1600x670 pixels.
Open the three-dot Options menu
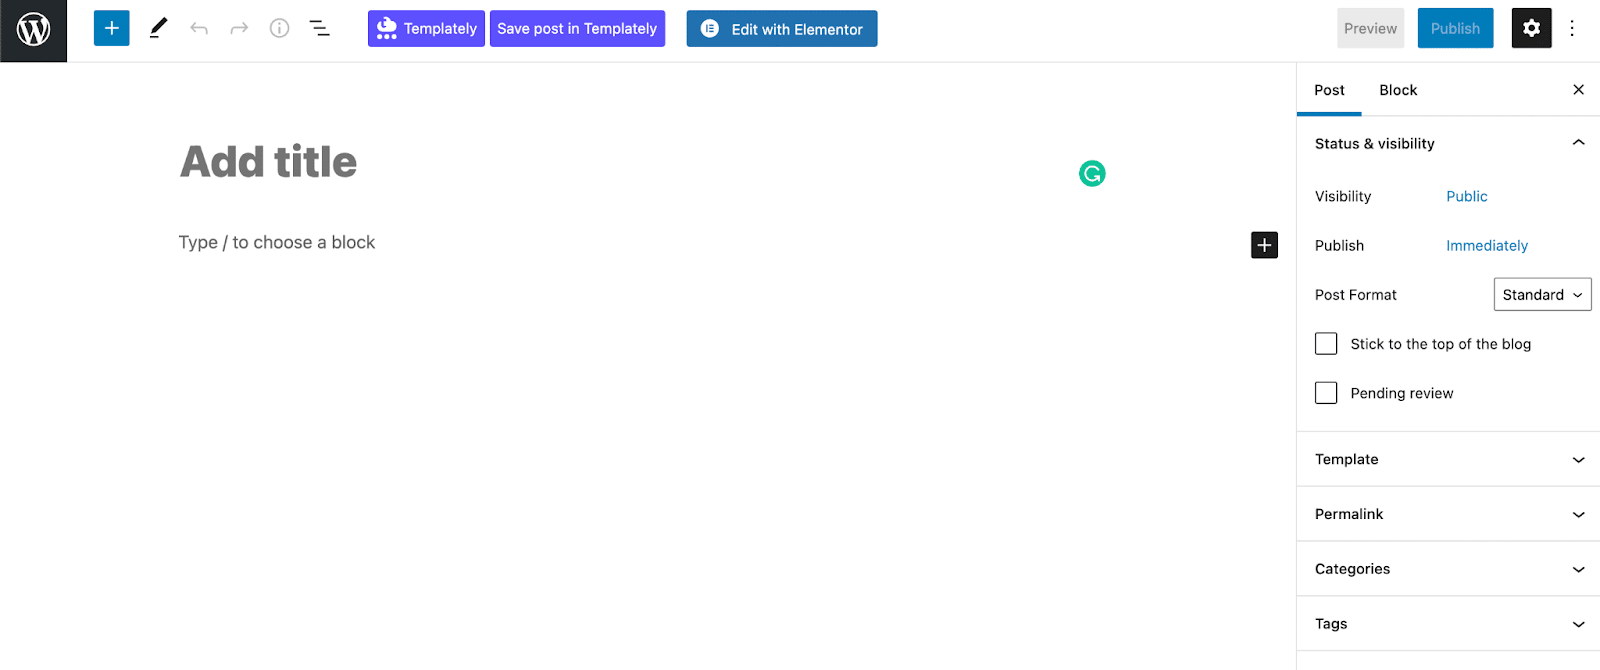tap(1572, 28)
